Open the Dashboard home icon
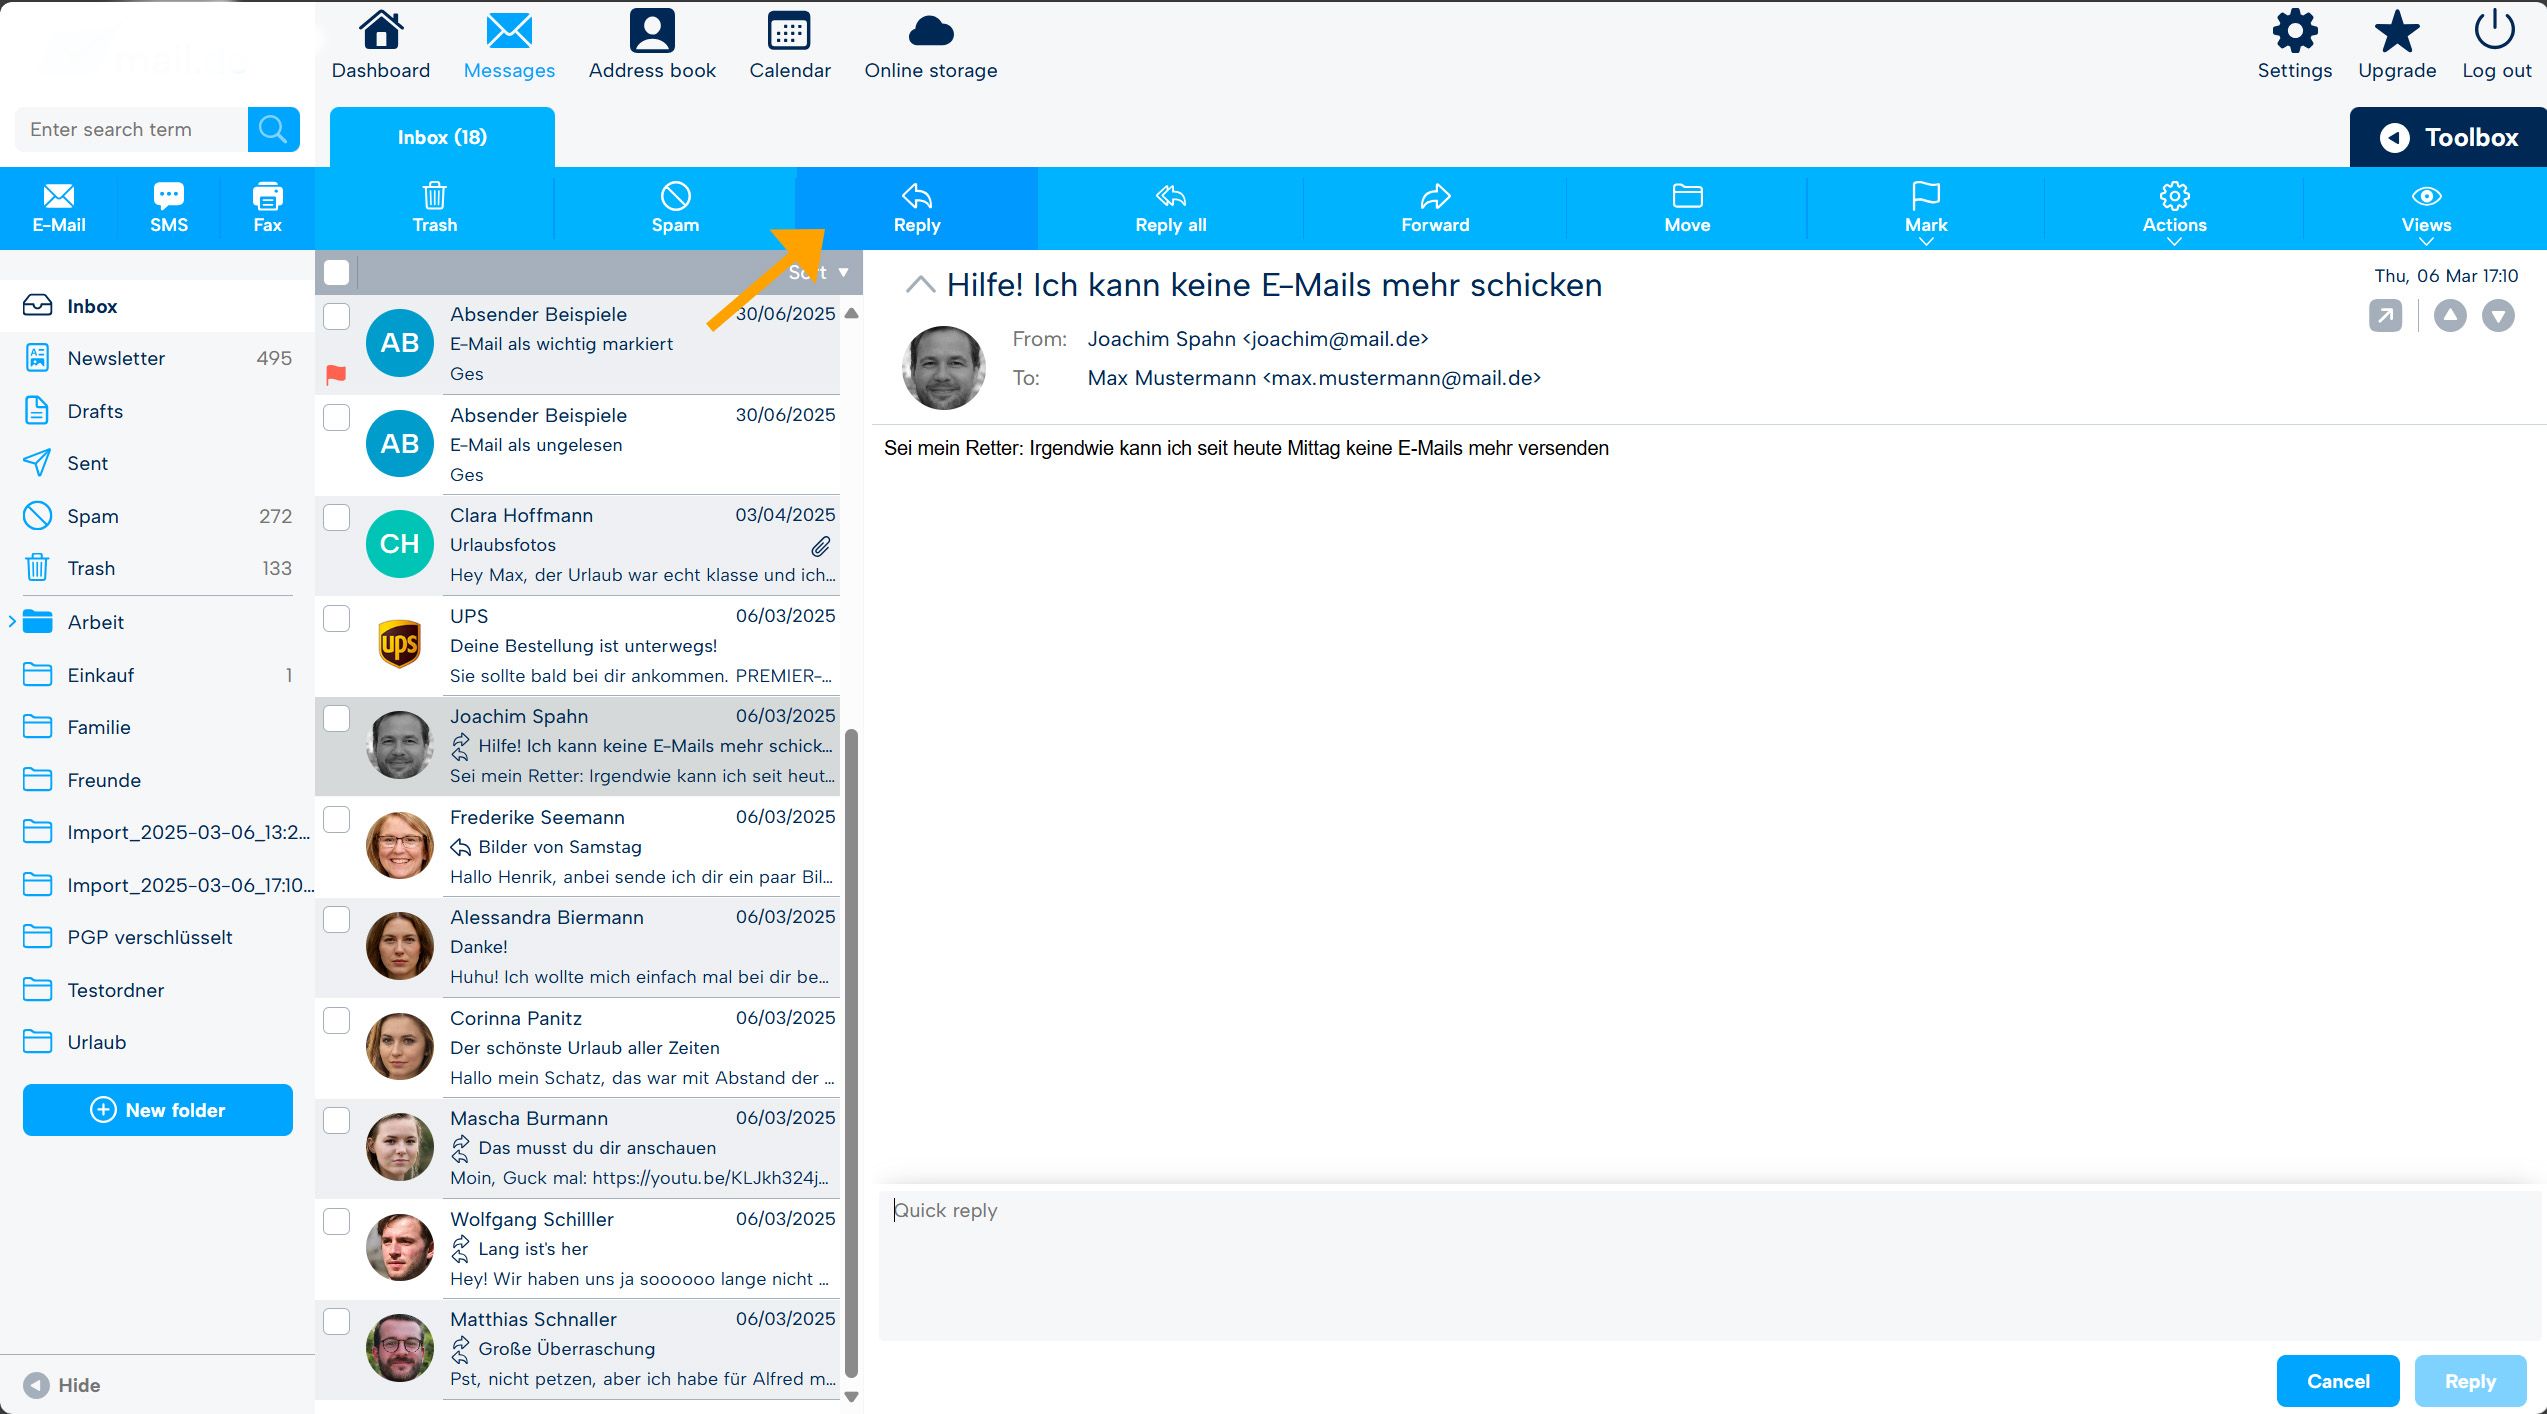 click(x=381, y=31)
